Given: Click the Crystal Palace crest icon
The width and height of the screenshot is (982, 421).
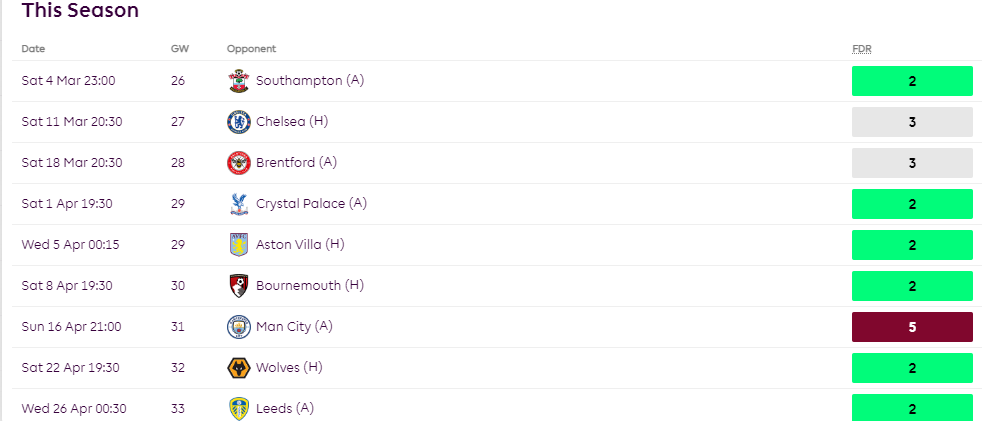Looking at the screenshot, I should (x=239, y=204).
